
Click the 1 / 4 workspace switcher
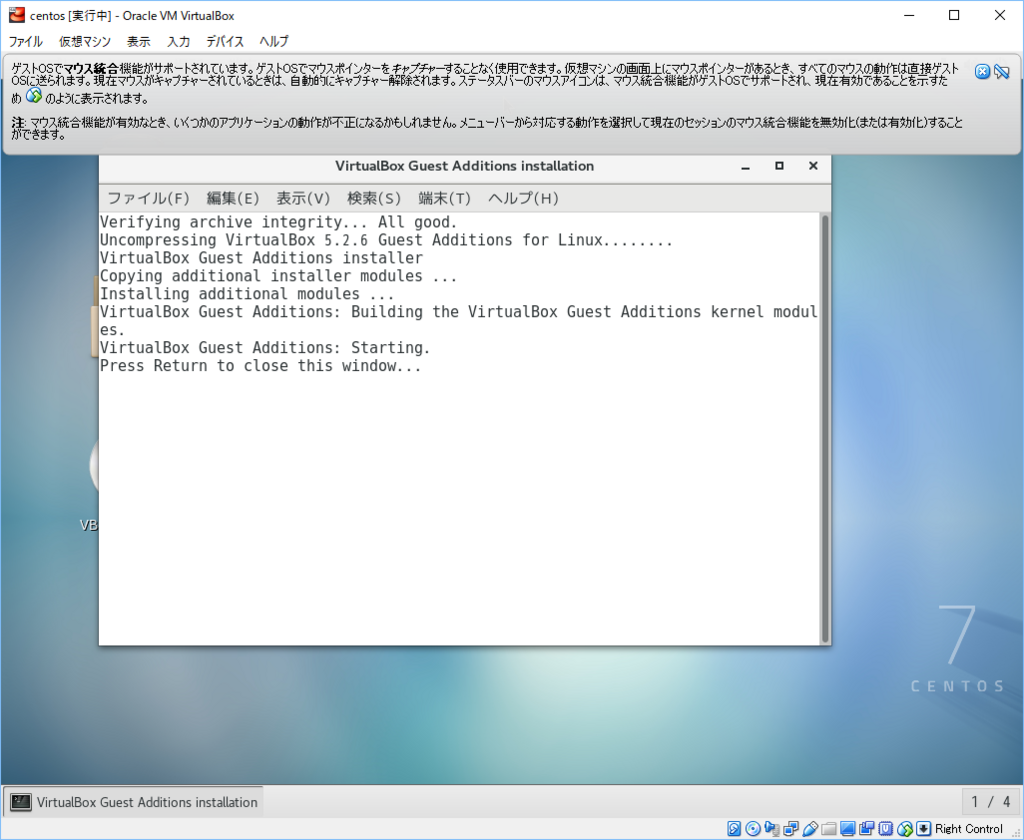coord(990,801)
